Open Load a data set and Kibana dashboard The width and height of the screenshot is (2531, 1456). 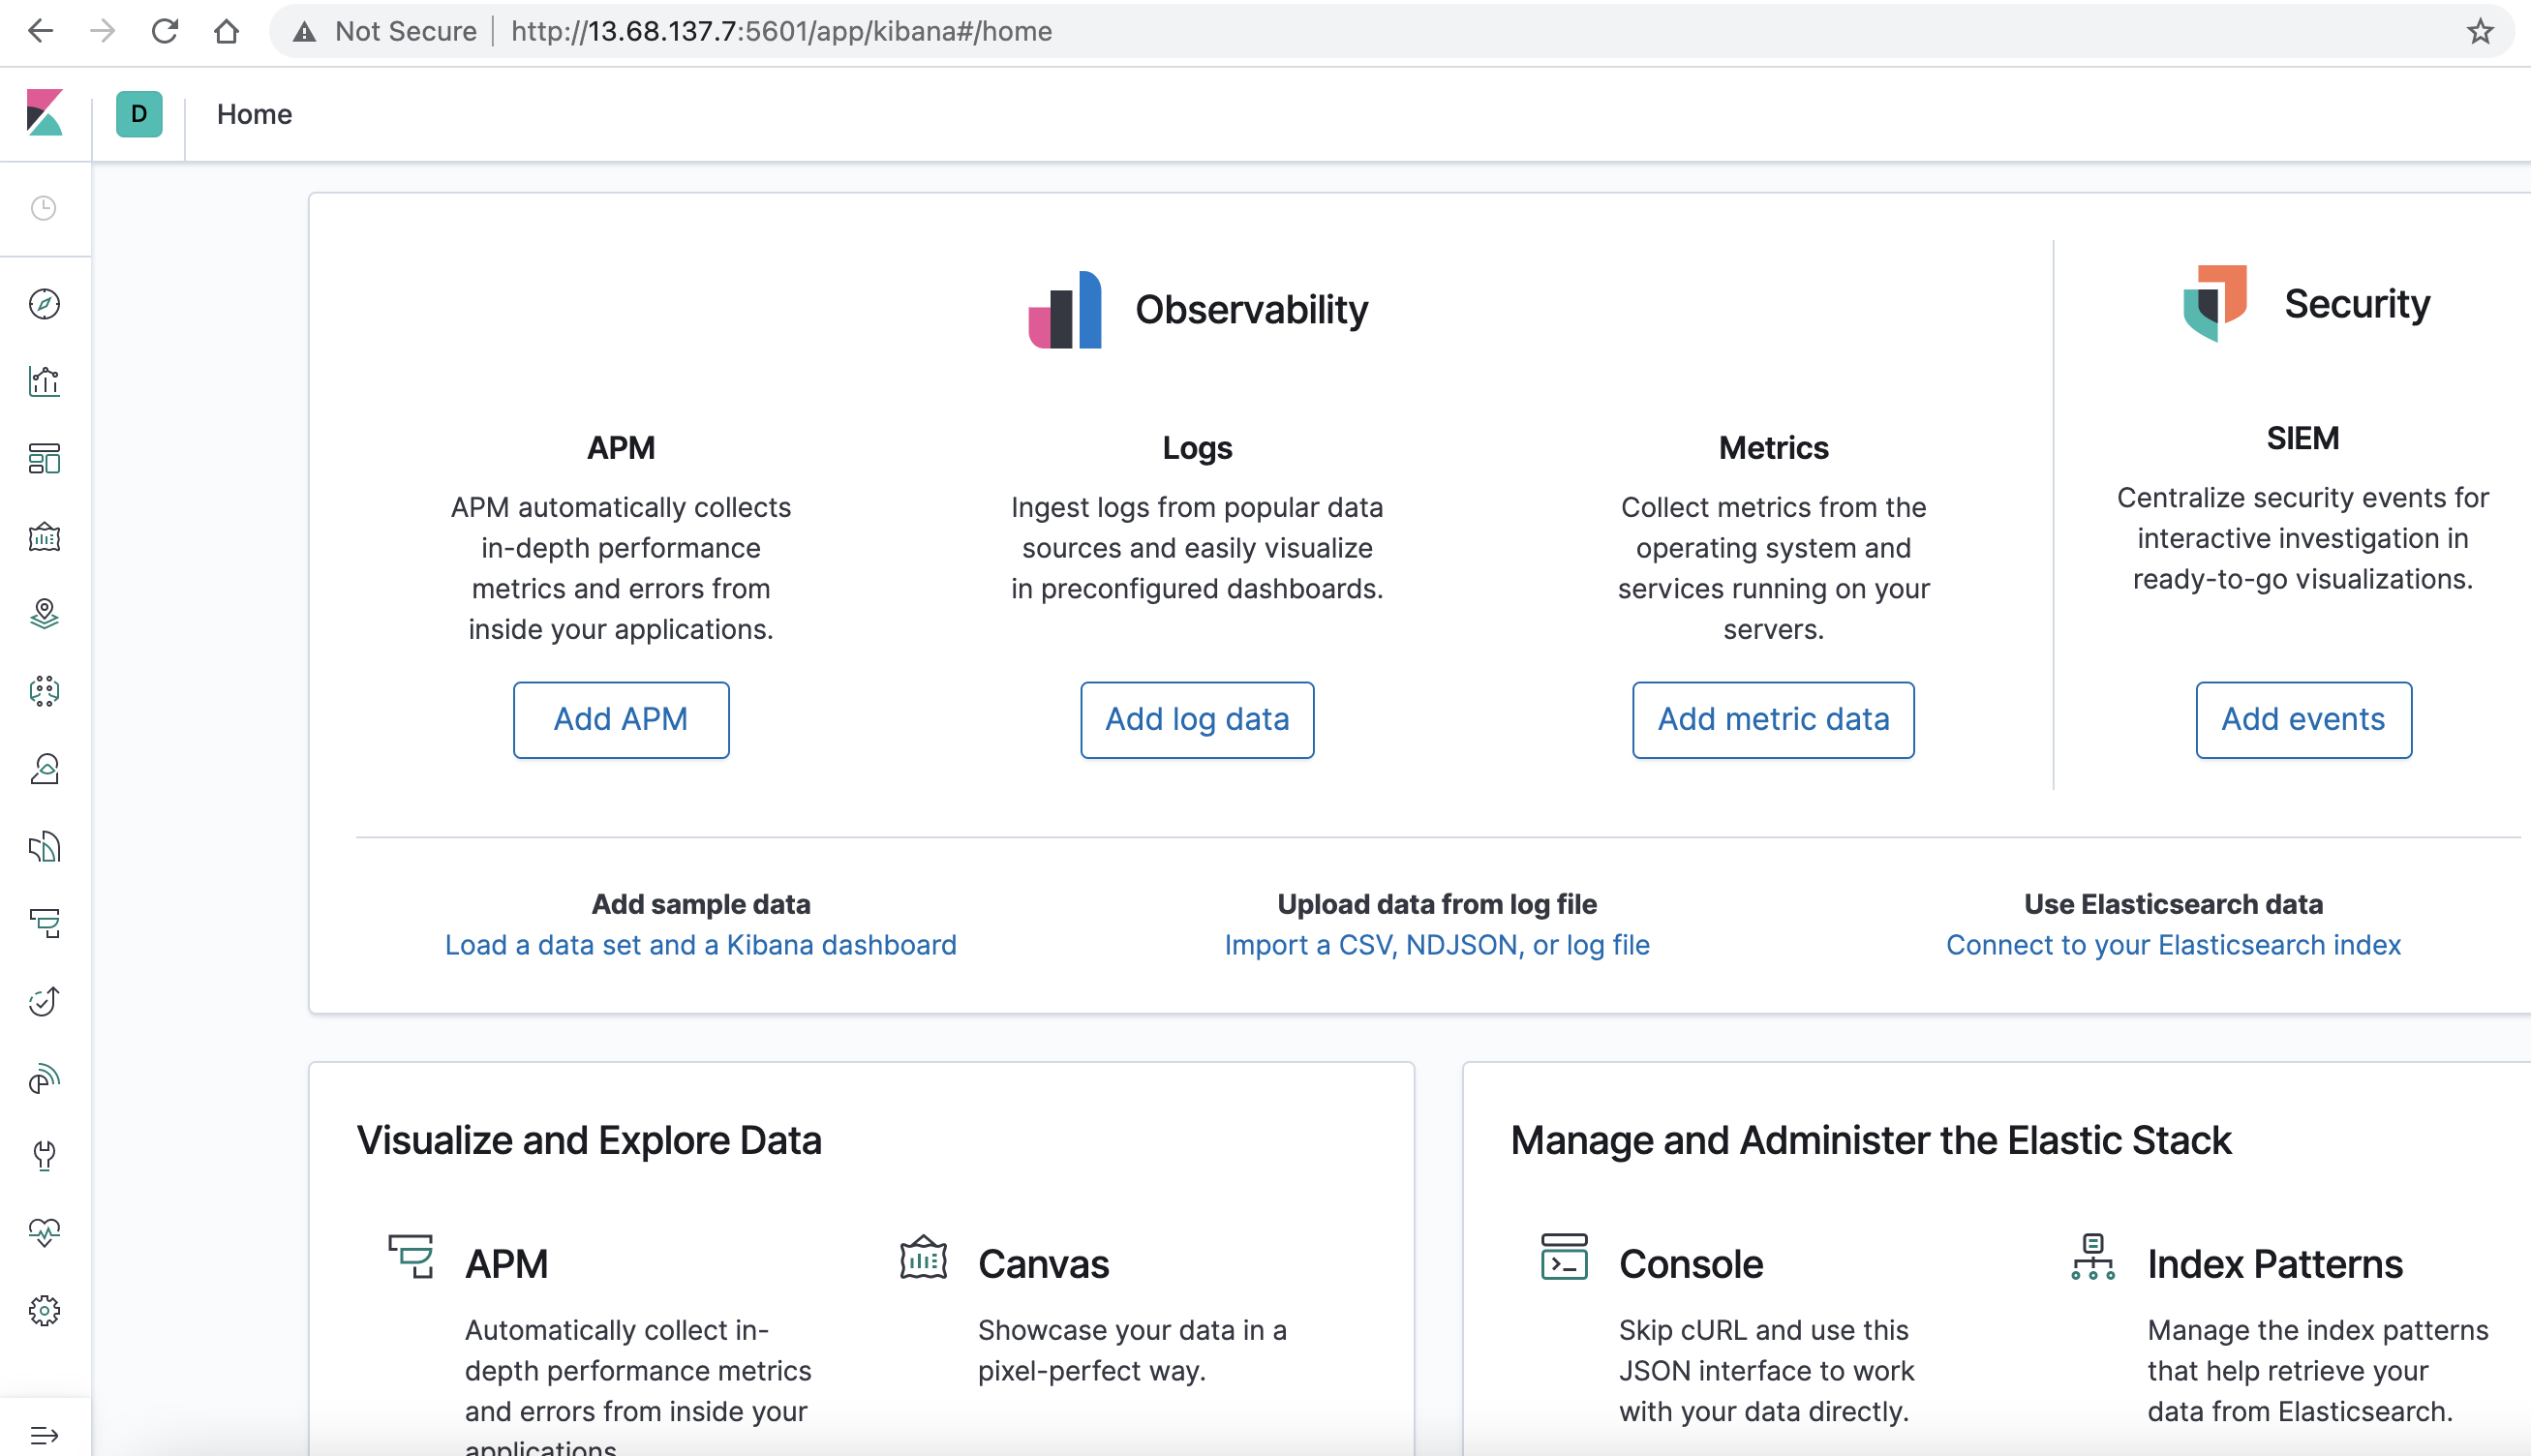pos(700,945)
